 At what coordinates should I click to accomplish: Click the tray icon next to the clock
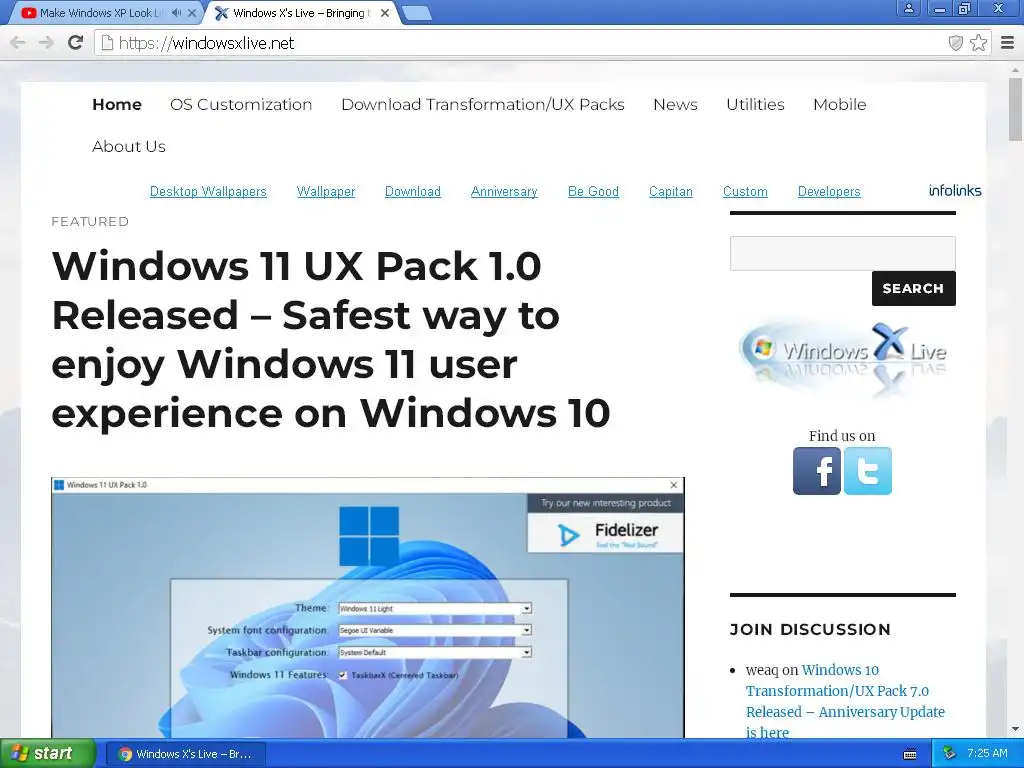[x=950, y=754]
